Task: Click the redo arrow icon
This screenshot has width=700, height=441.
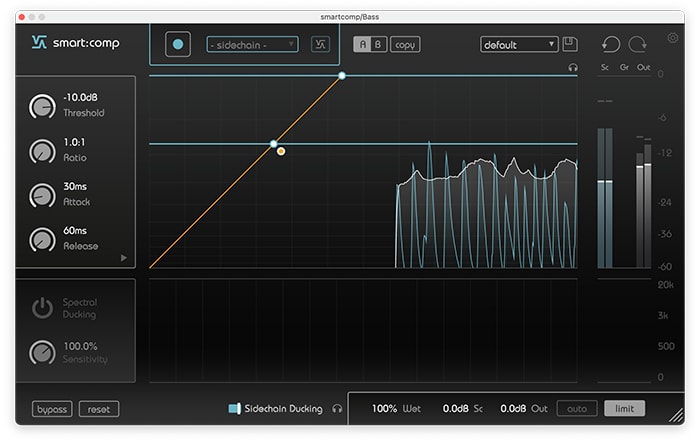Action: click(x=638, y=44)
